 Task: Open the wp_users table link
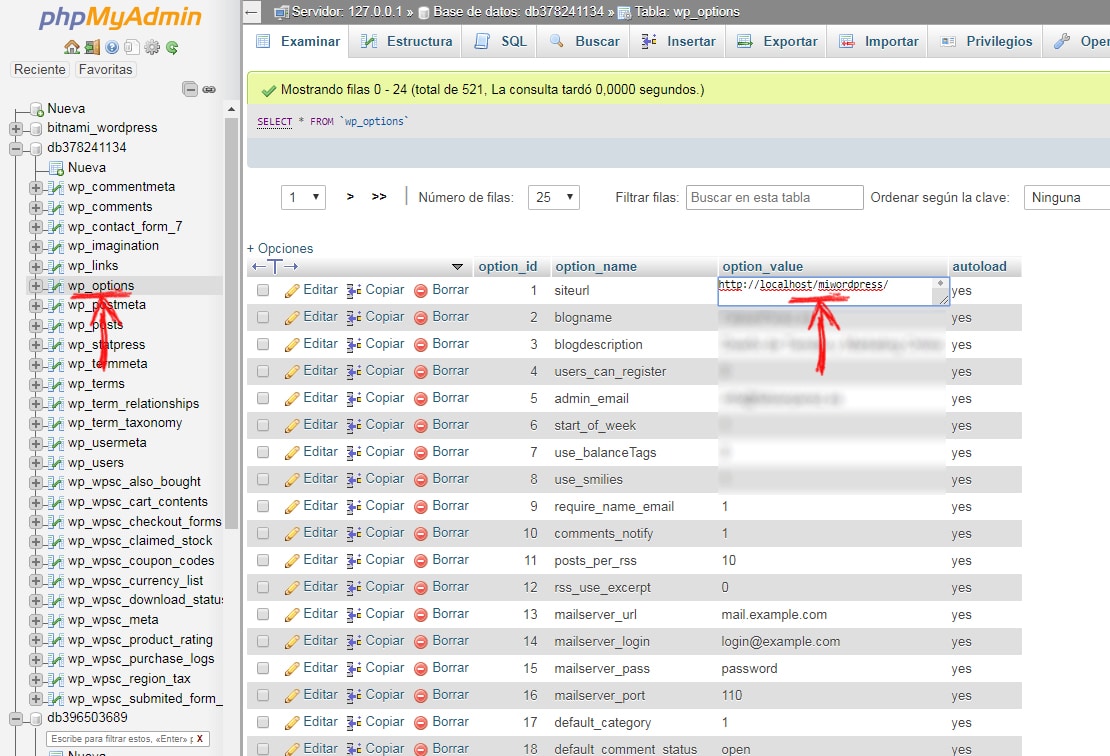click(96, 462)
